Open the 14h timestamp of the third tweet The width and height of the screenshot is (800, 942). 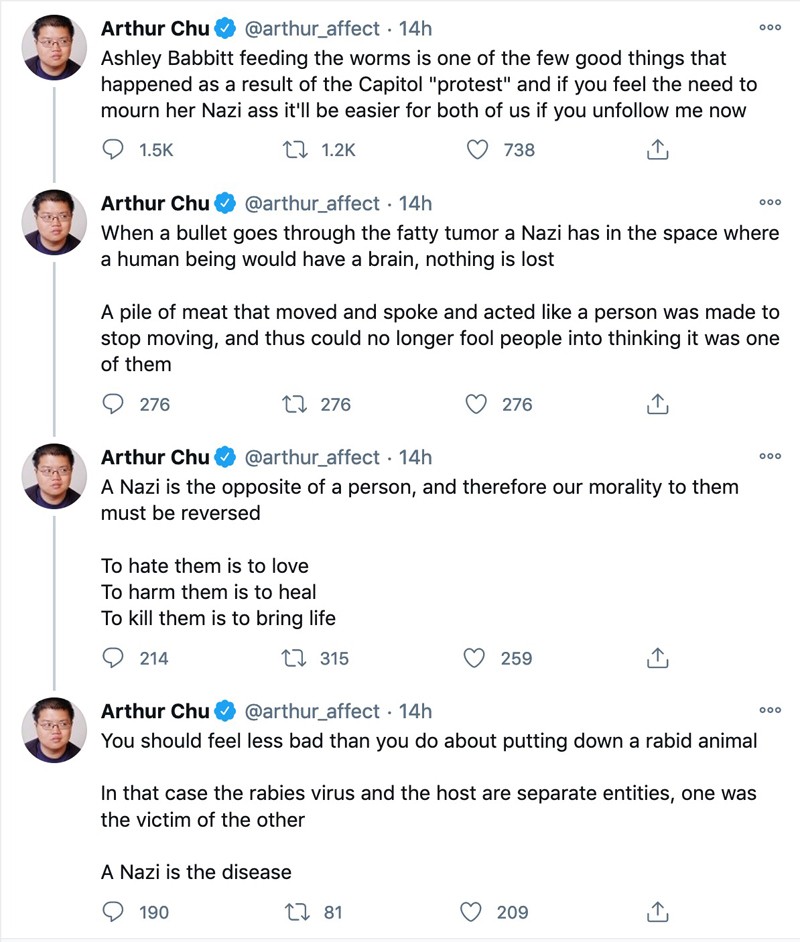(x=415, y=457)
